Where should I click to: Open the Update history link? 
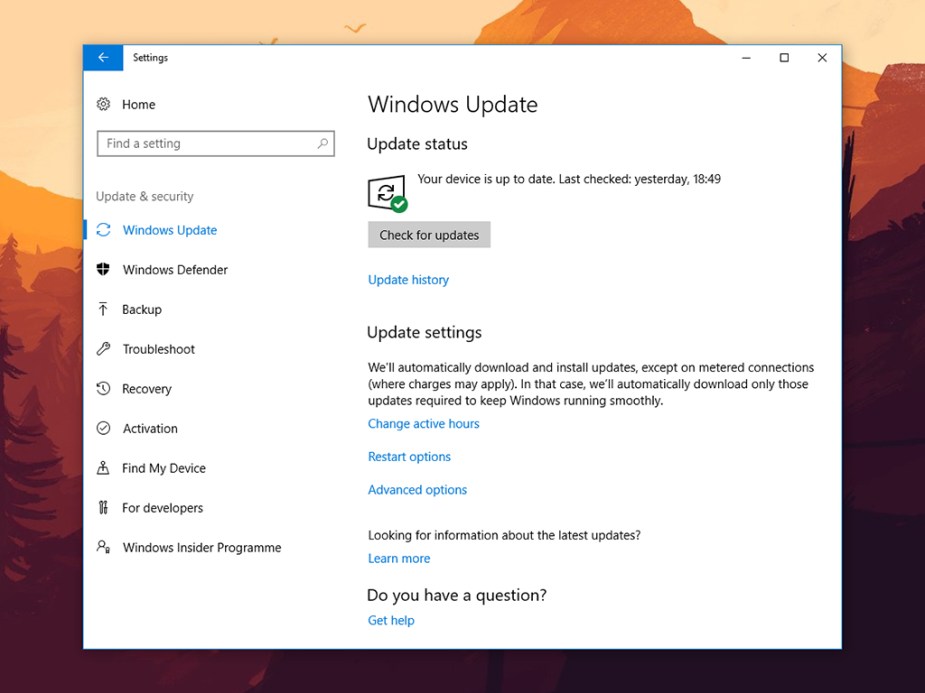pyautogui.click(x=408, y=280)
